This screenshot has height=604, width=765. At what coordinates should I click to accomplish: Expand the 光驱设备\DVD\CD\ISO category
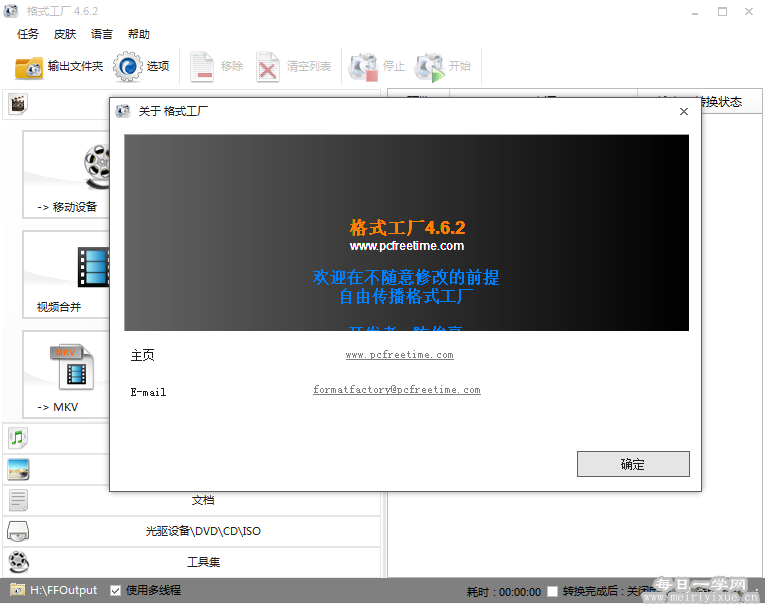(x=192, y=531)
